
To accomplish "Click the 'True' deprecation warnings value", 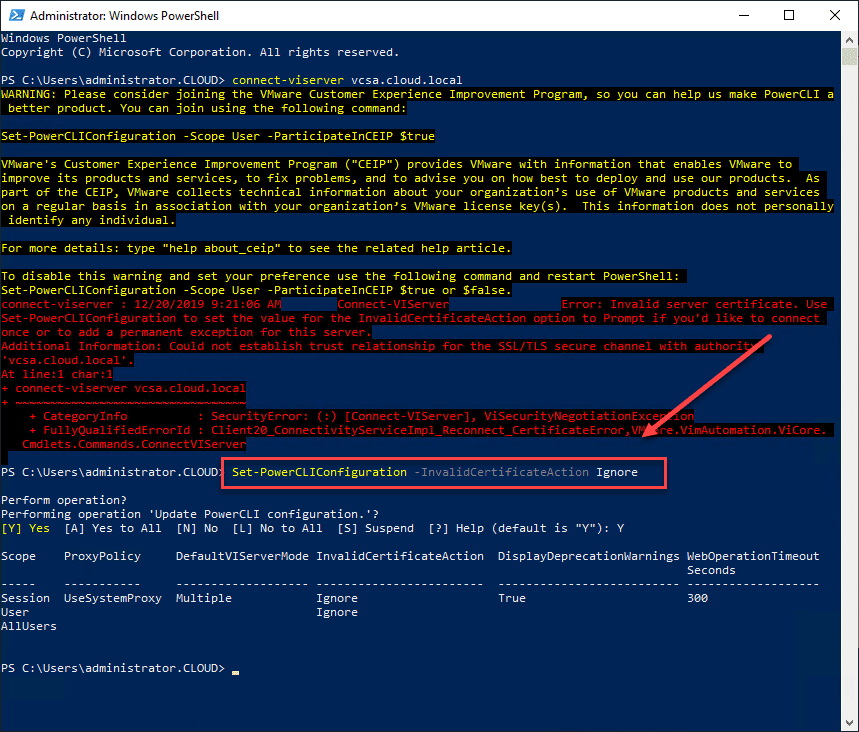I will 512,598.
